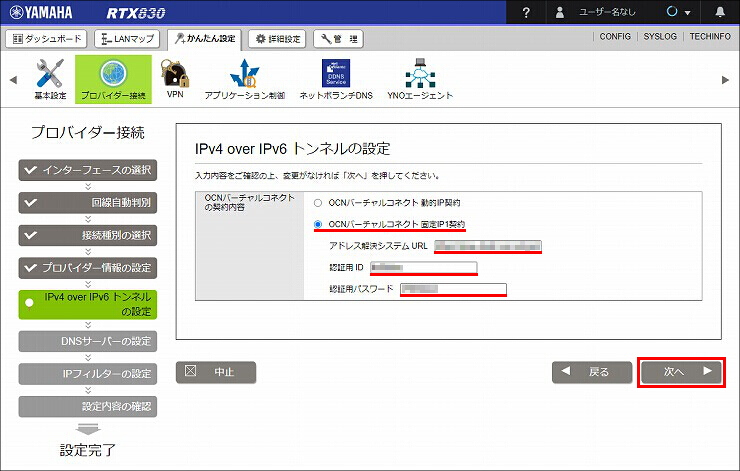740x471 pixels.
Task: Select OCNバーチャルコネクト 動的IP契約 radio
Action: point(318,203)
